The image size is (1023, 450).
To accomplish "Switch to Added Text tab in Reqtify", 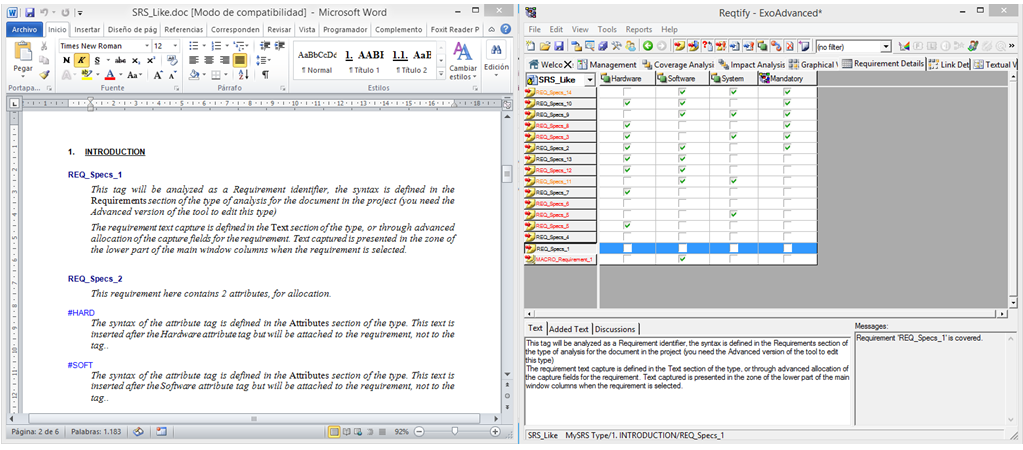I will (569, 329).
